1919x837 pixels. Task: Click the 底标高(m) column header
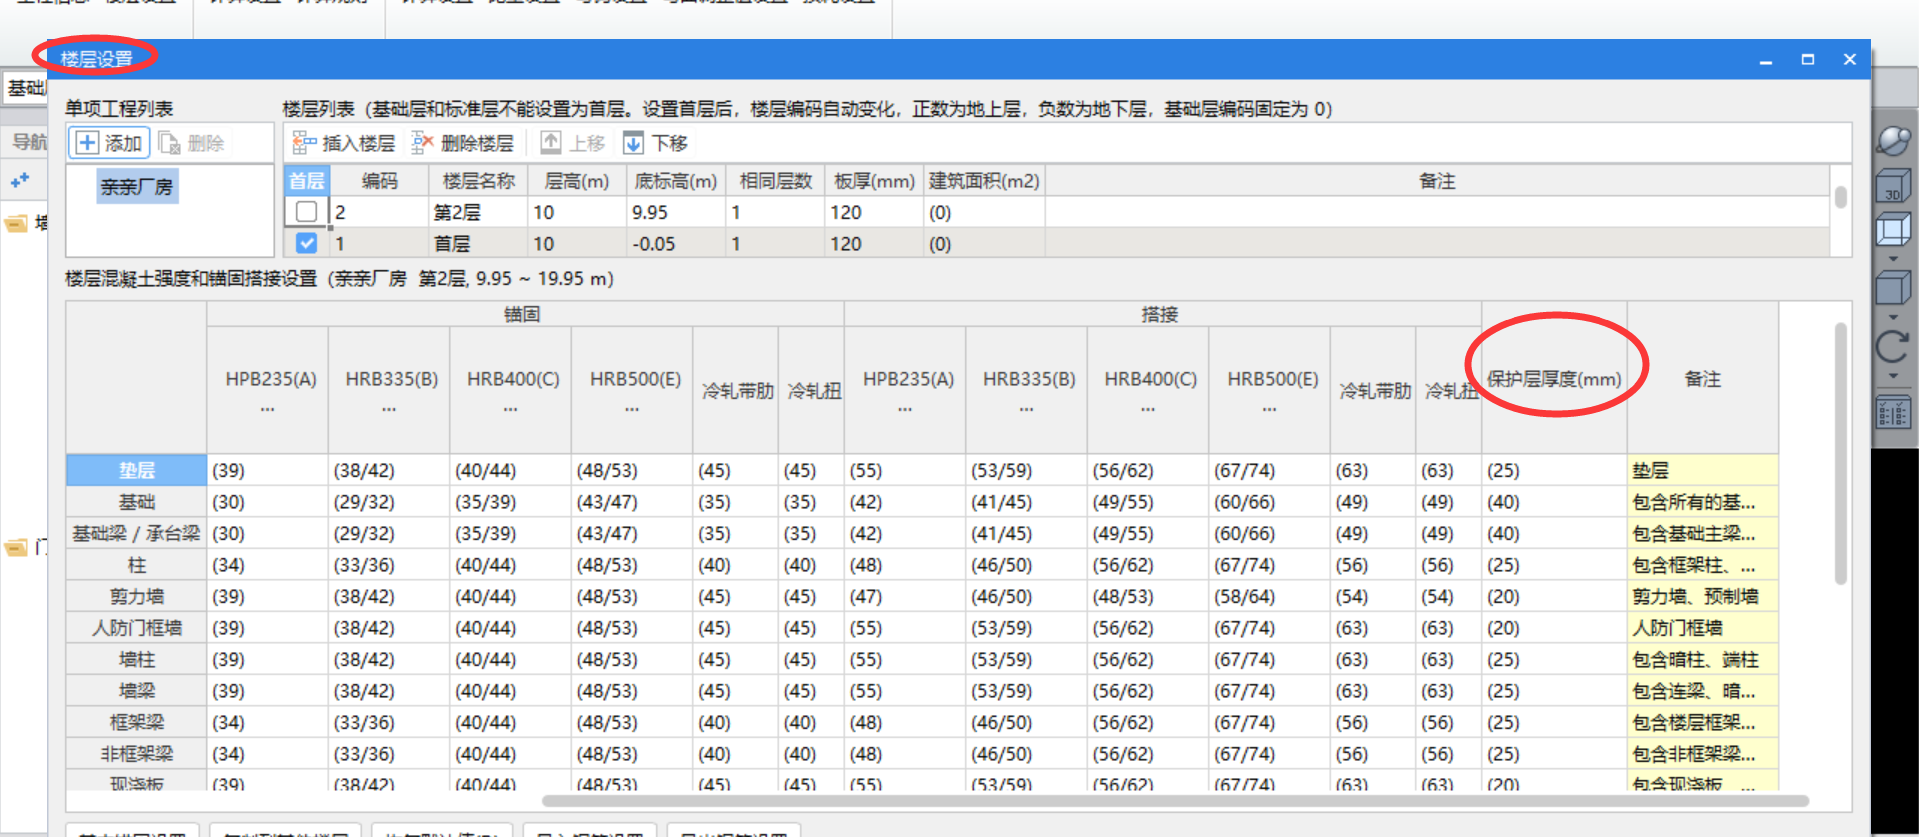[676, 181]
